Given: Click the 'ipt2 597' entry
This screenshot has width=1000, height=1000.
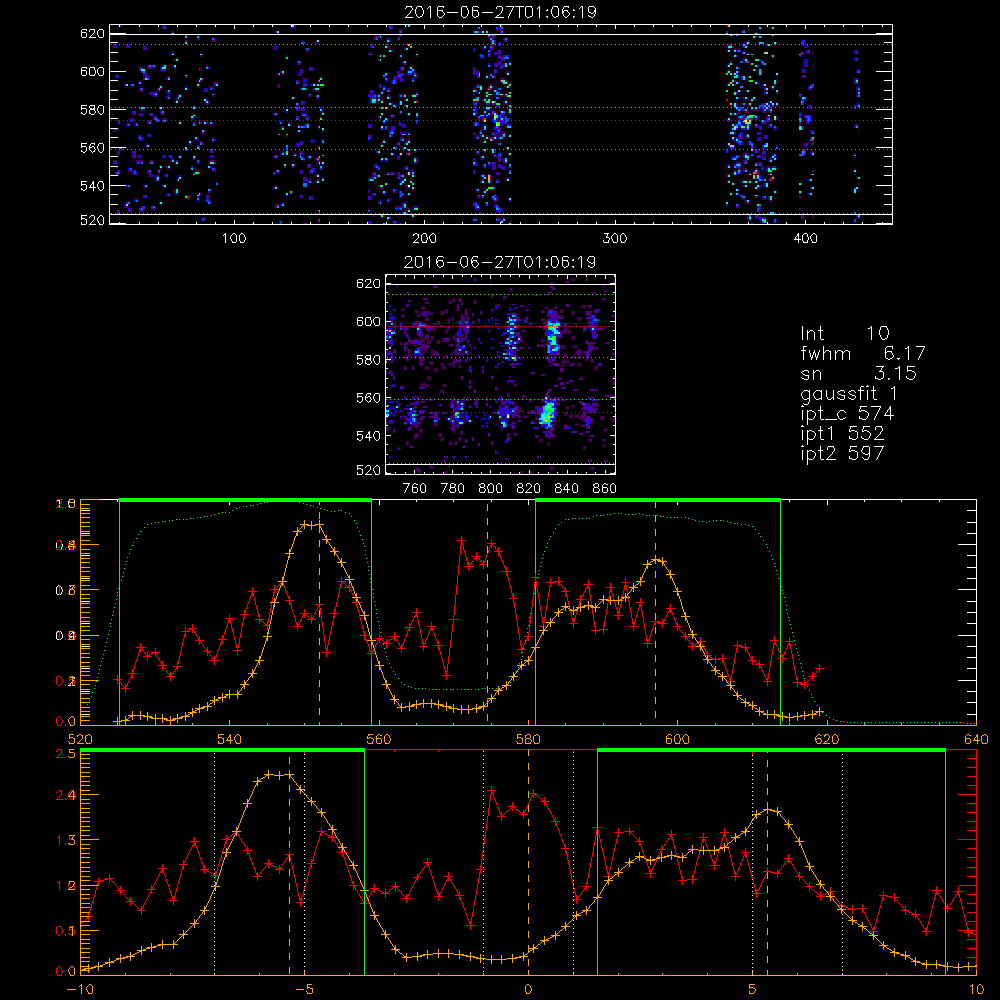Looking at the screenshot, I should (842, 453).
